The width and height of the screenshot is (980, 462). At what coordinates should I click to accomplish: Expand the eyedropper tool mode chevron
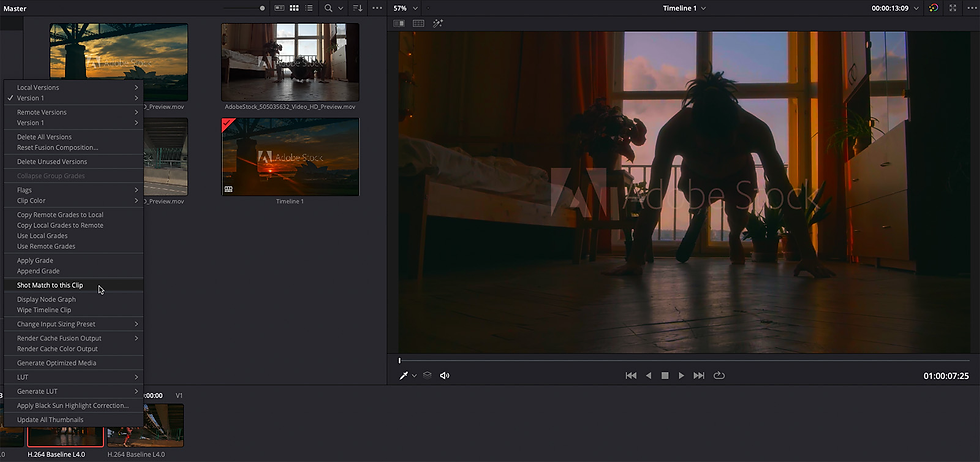[x=414, y=376]
